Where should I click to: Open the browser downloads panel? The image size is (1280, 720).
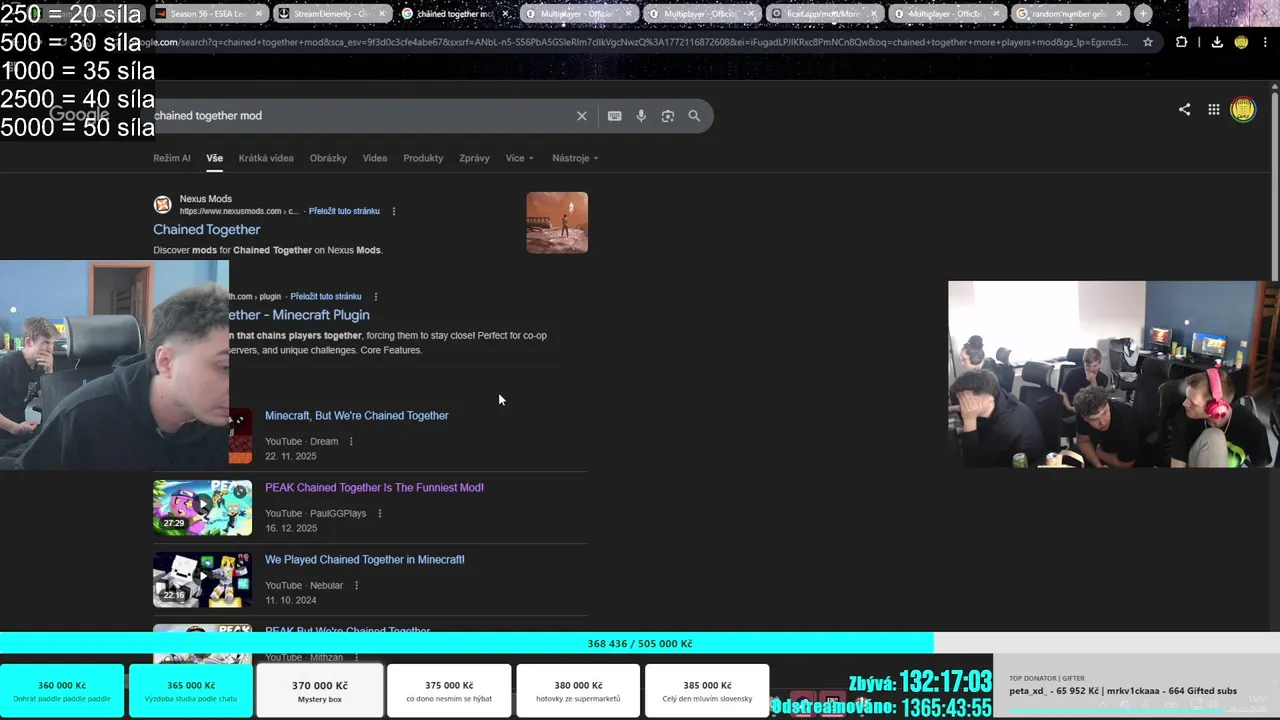pos(1217,42)
